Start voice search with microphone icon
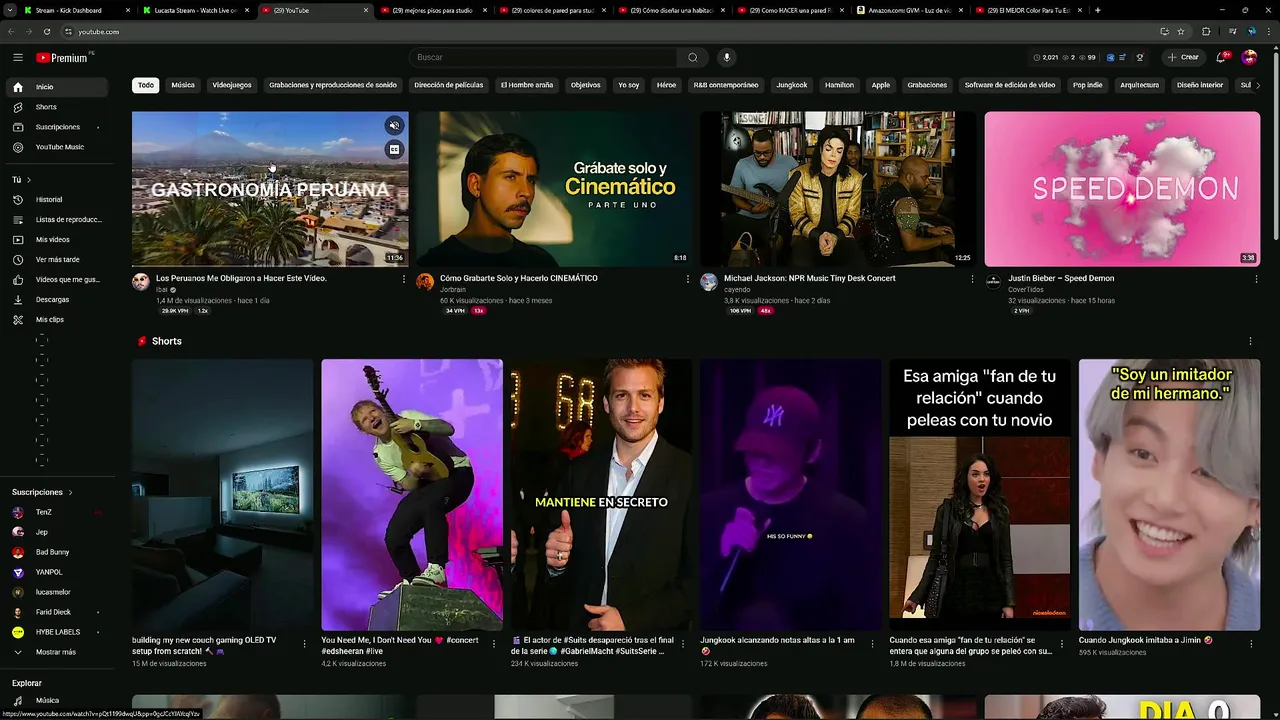 click(727, 57)
